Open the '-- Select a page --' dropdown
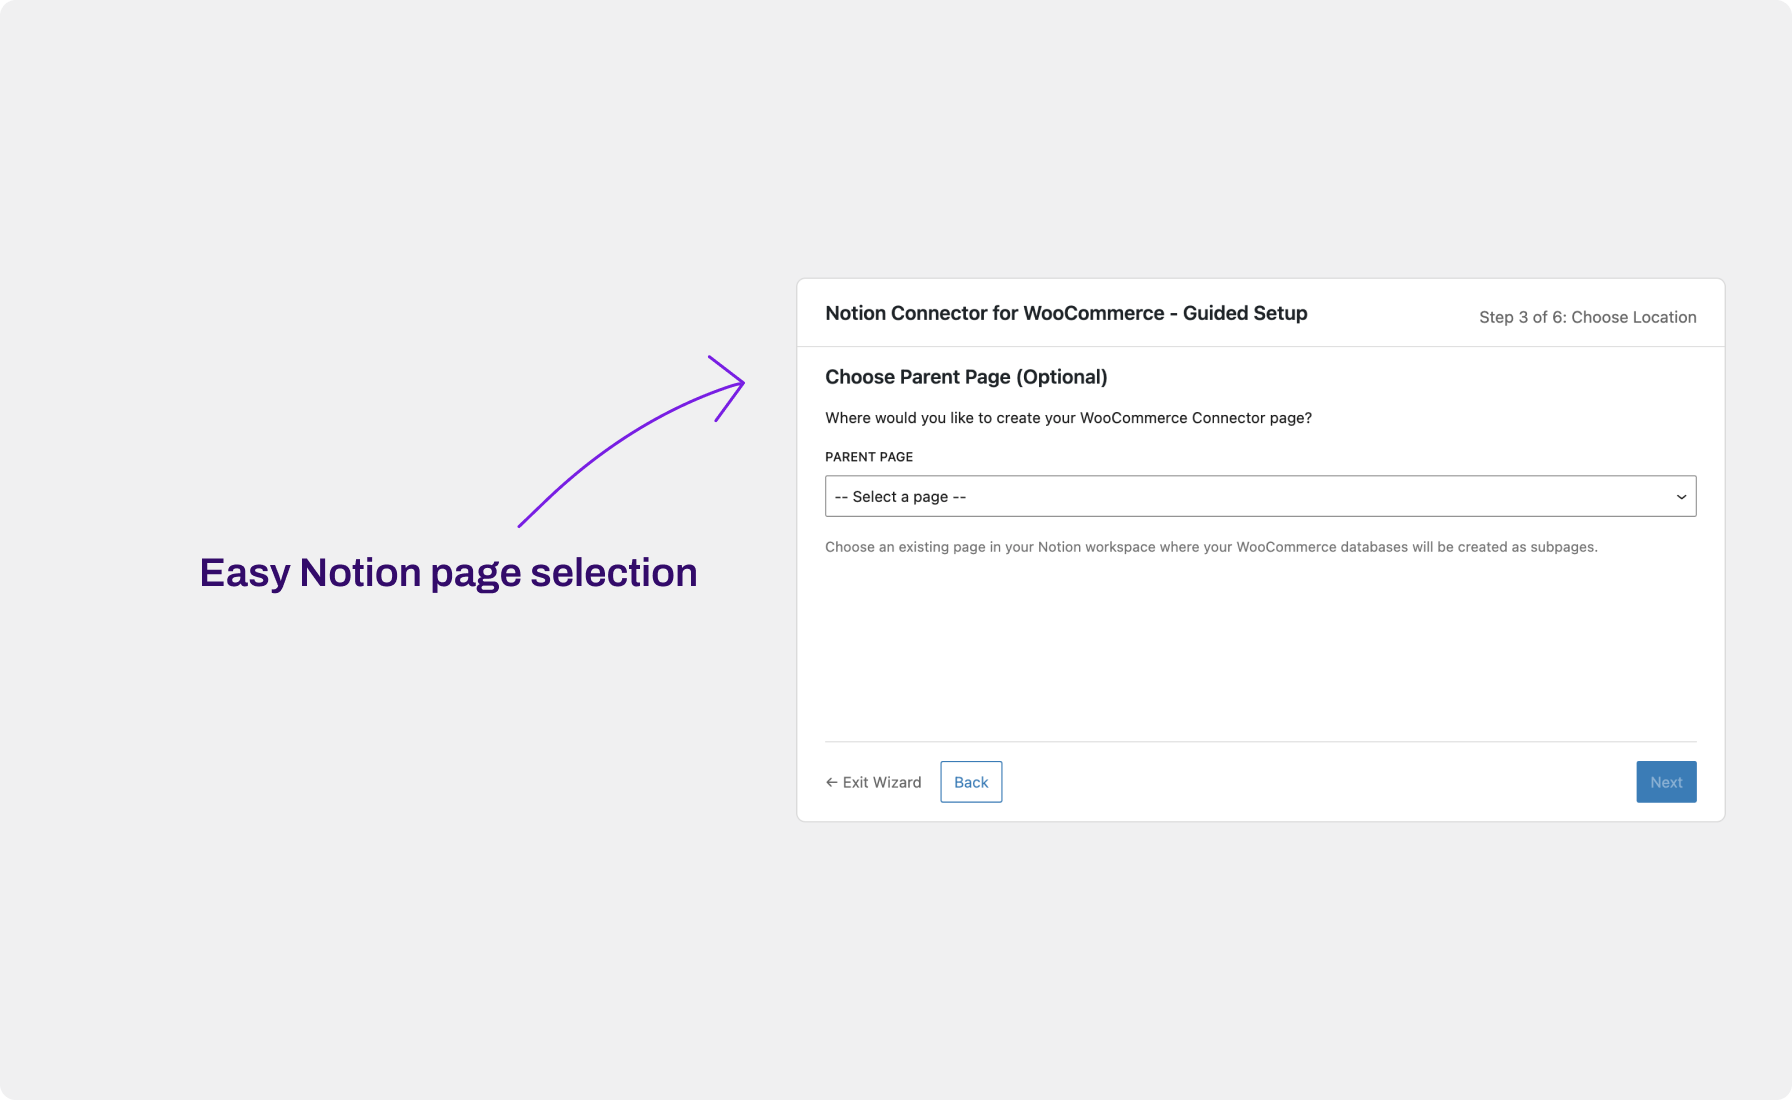The height and width of the screenshot is (1100, 1792). (1260, 495)
